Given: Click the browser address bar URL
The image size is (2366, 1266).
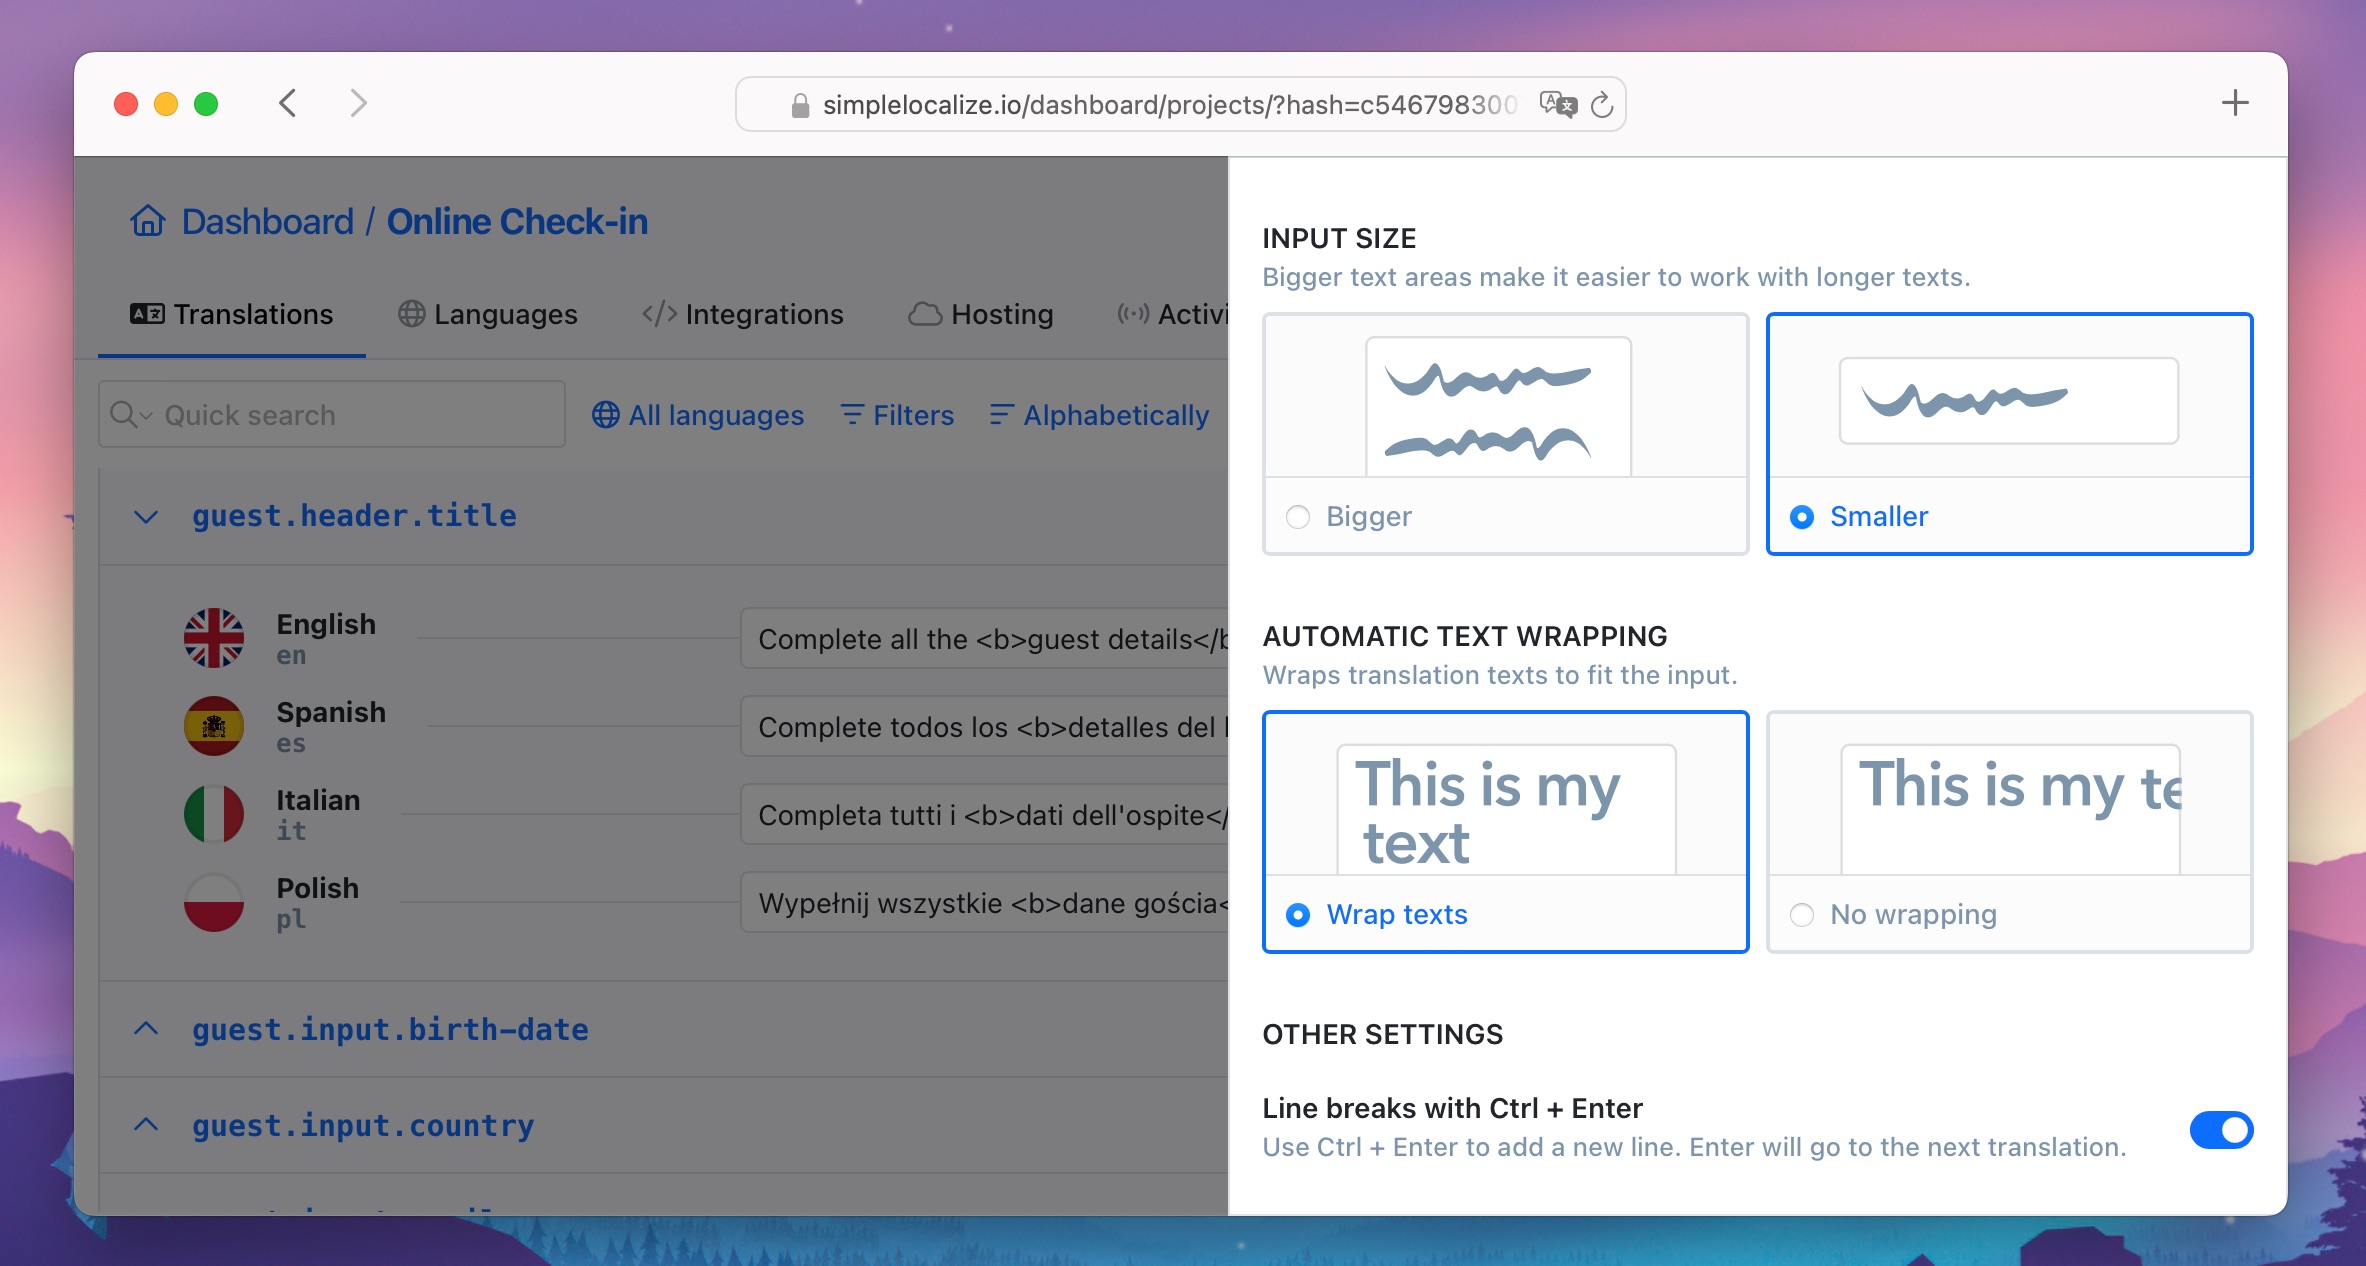Looking at the screenshot, I should pyautogui.click(x=1169, y=105).
